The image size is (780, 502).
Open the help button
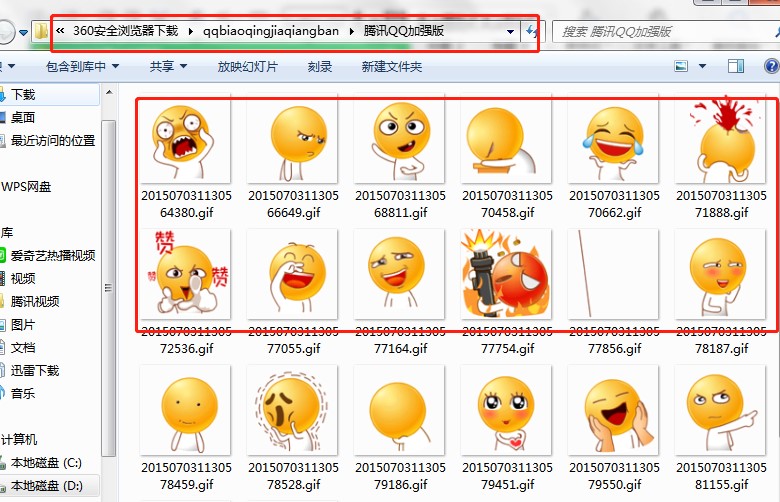(x=772, y=66)
